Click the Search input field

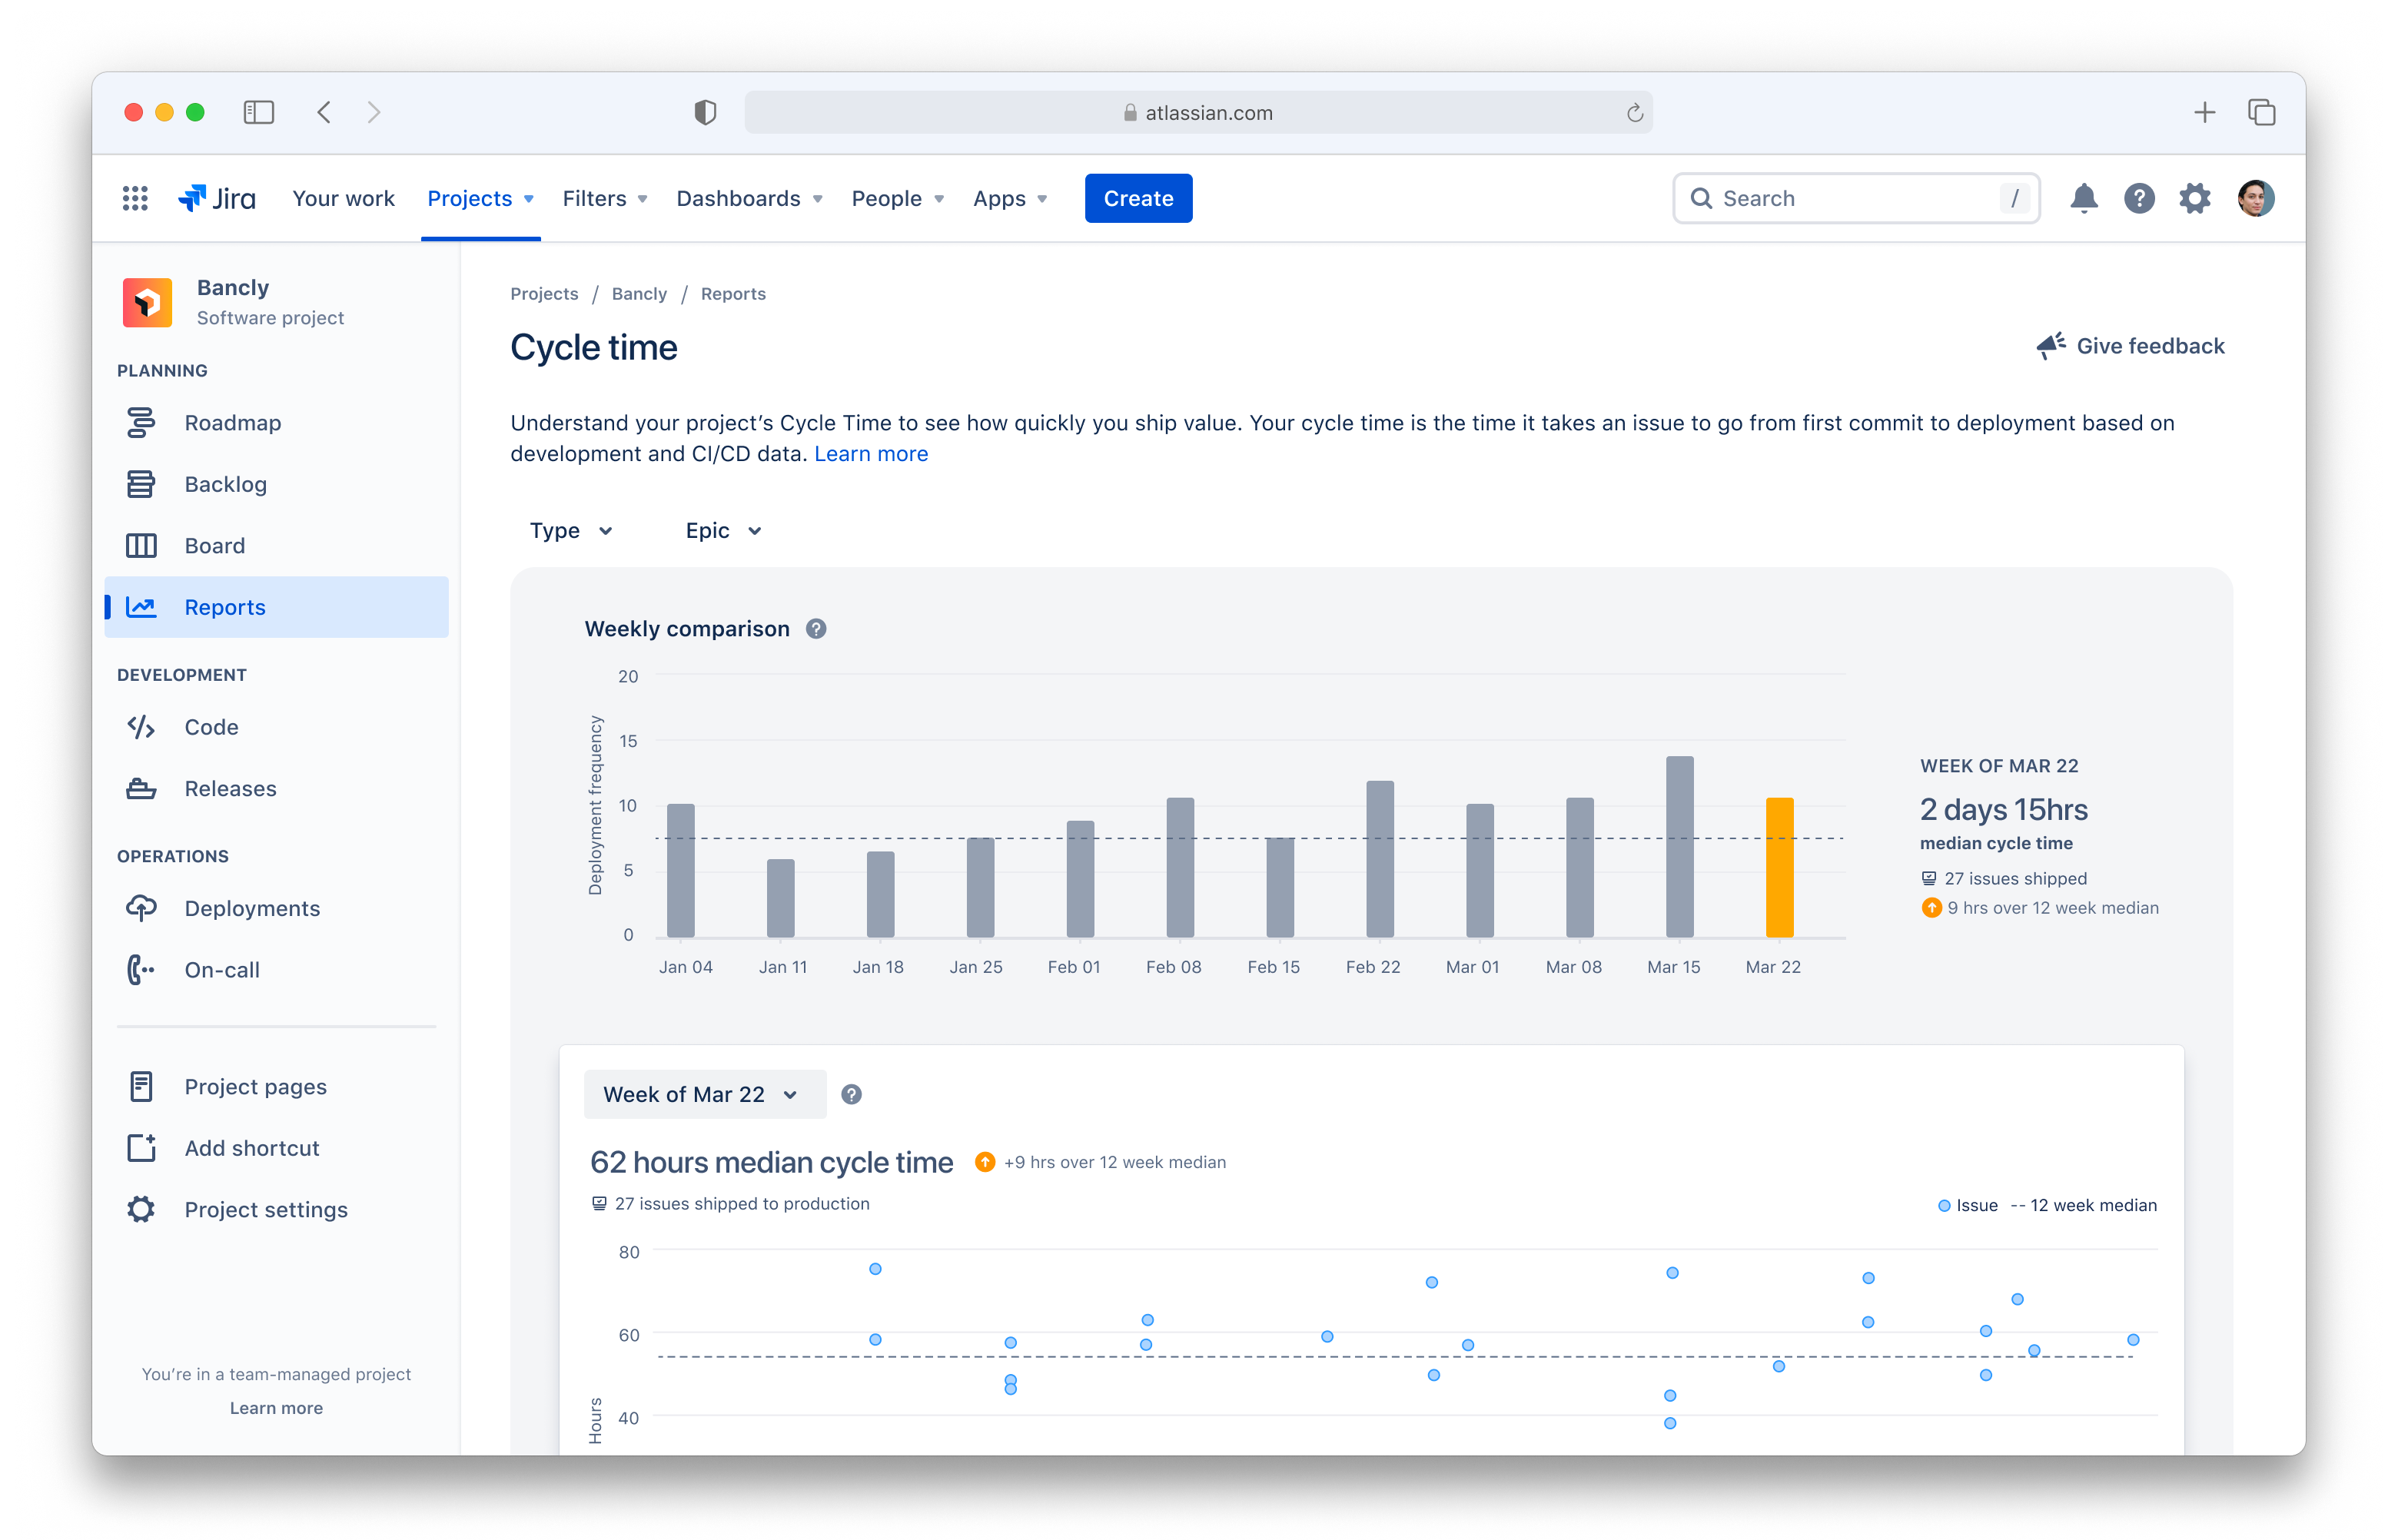click(1856, 198)
